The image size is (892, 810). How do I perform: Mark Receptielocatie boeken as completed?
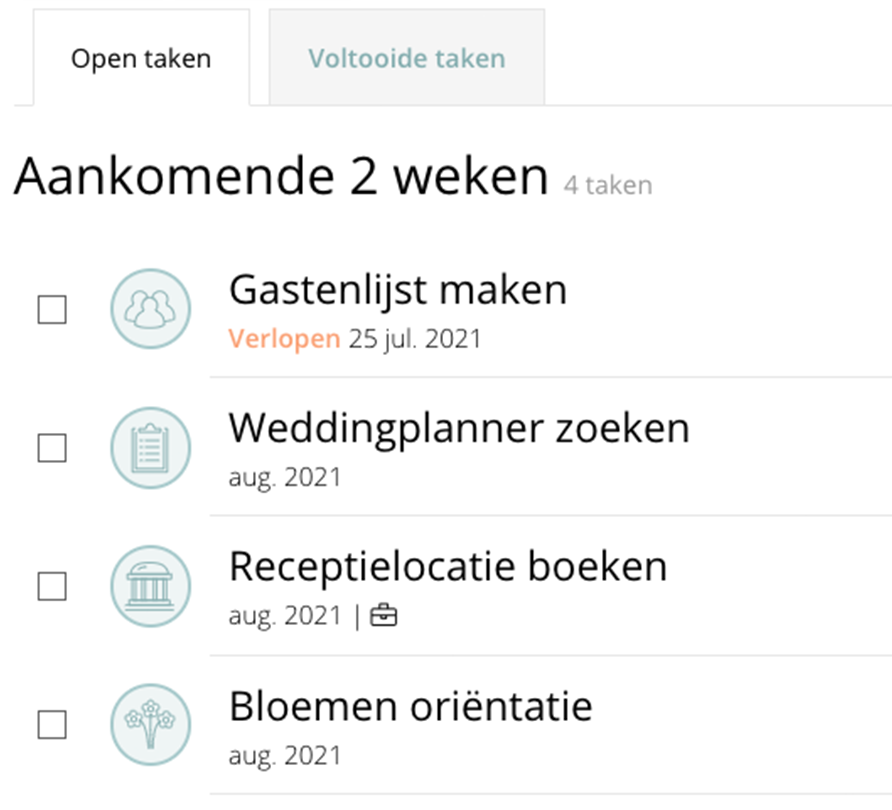click(52, 586)
